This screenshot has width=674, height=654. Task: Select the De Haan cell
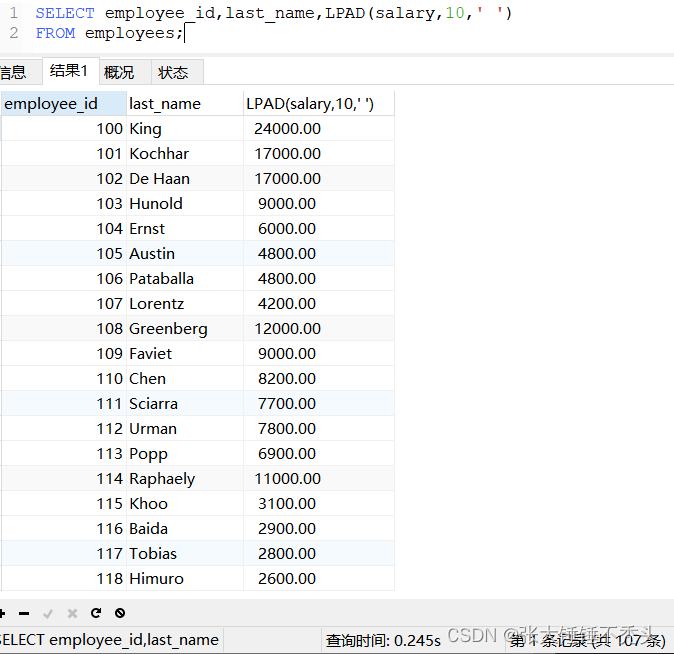click(x=185, y=178)
